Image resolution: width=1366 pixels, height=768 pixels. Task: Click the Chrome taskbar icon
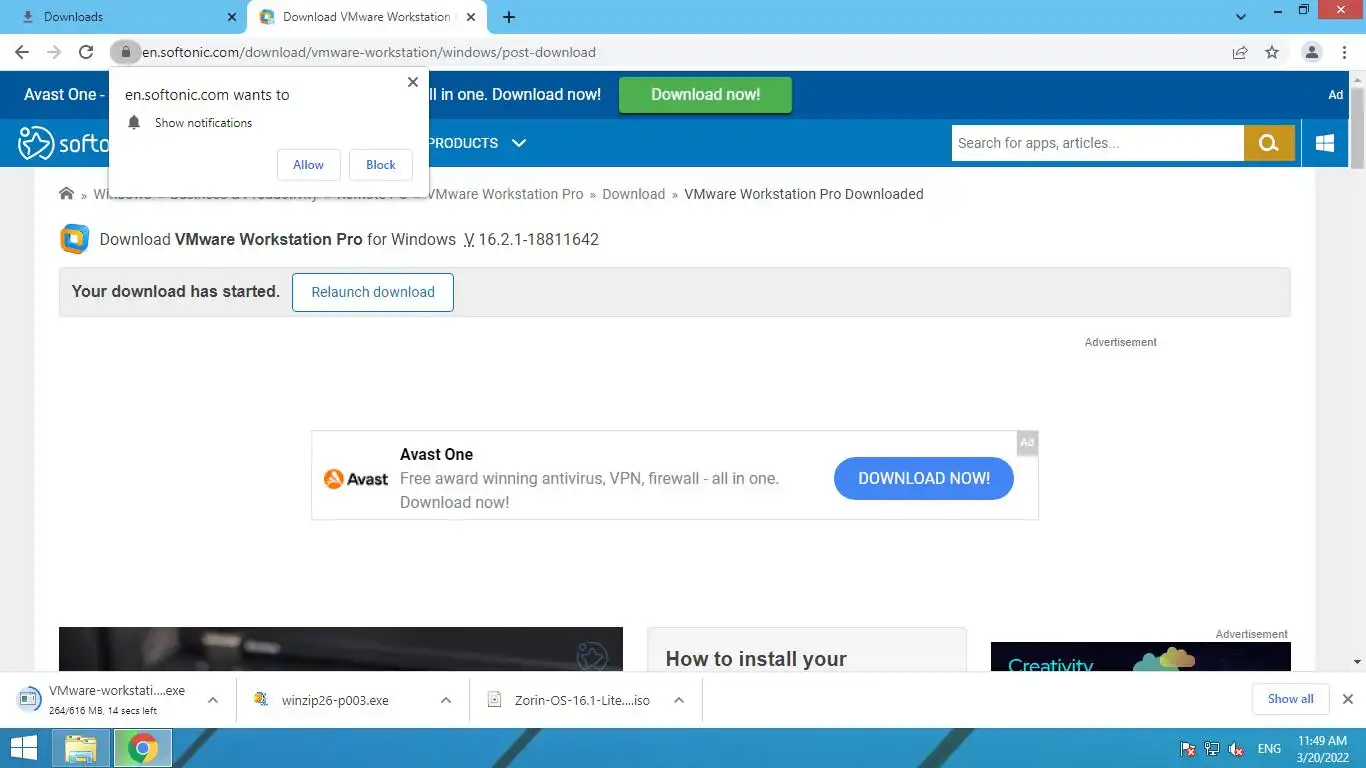point(143,748)
